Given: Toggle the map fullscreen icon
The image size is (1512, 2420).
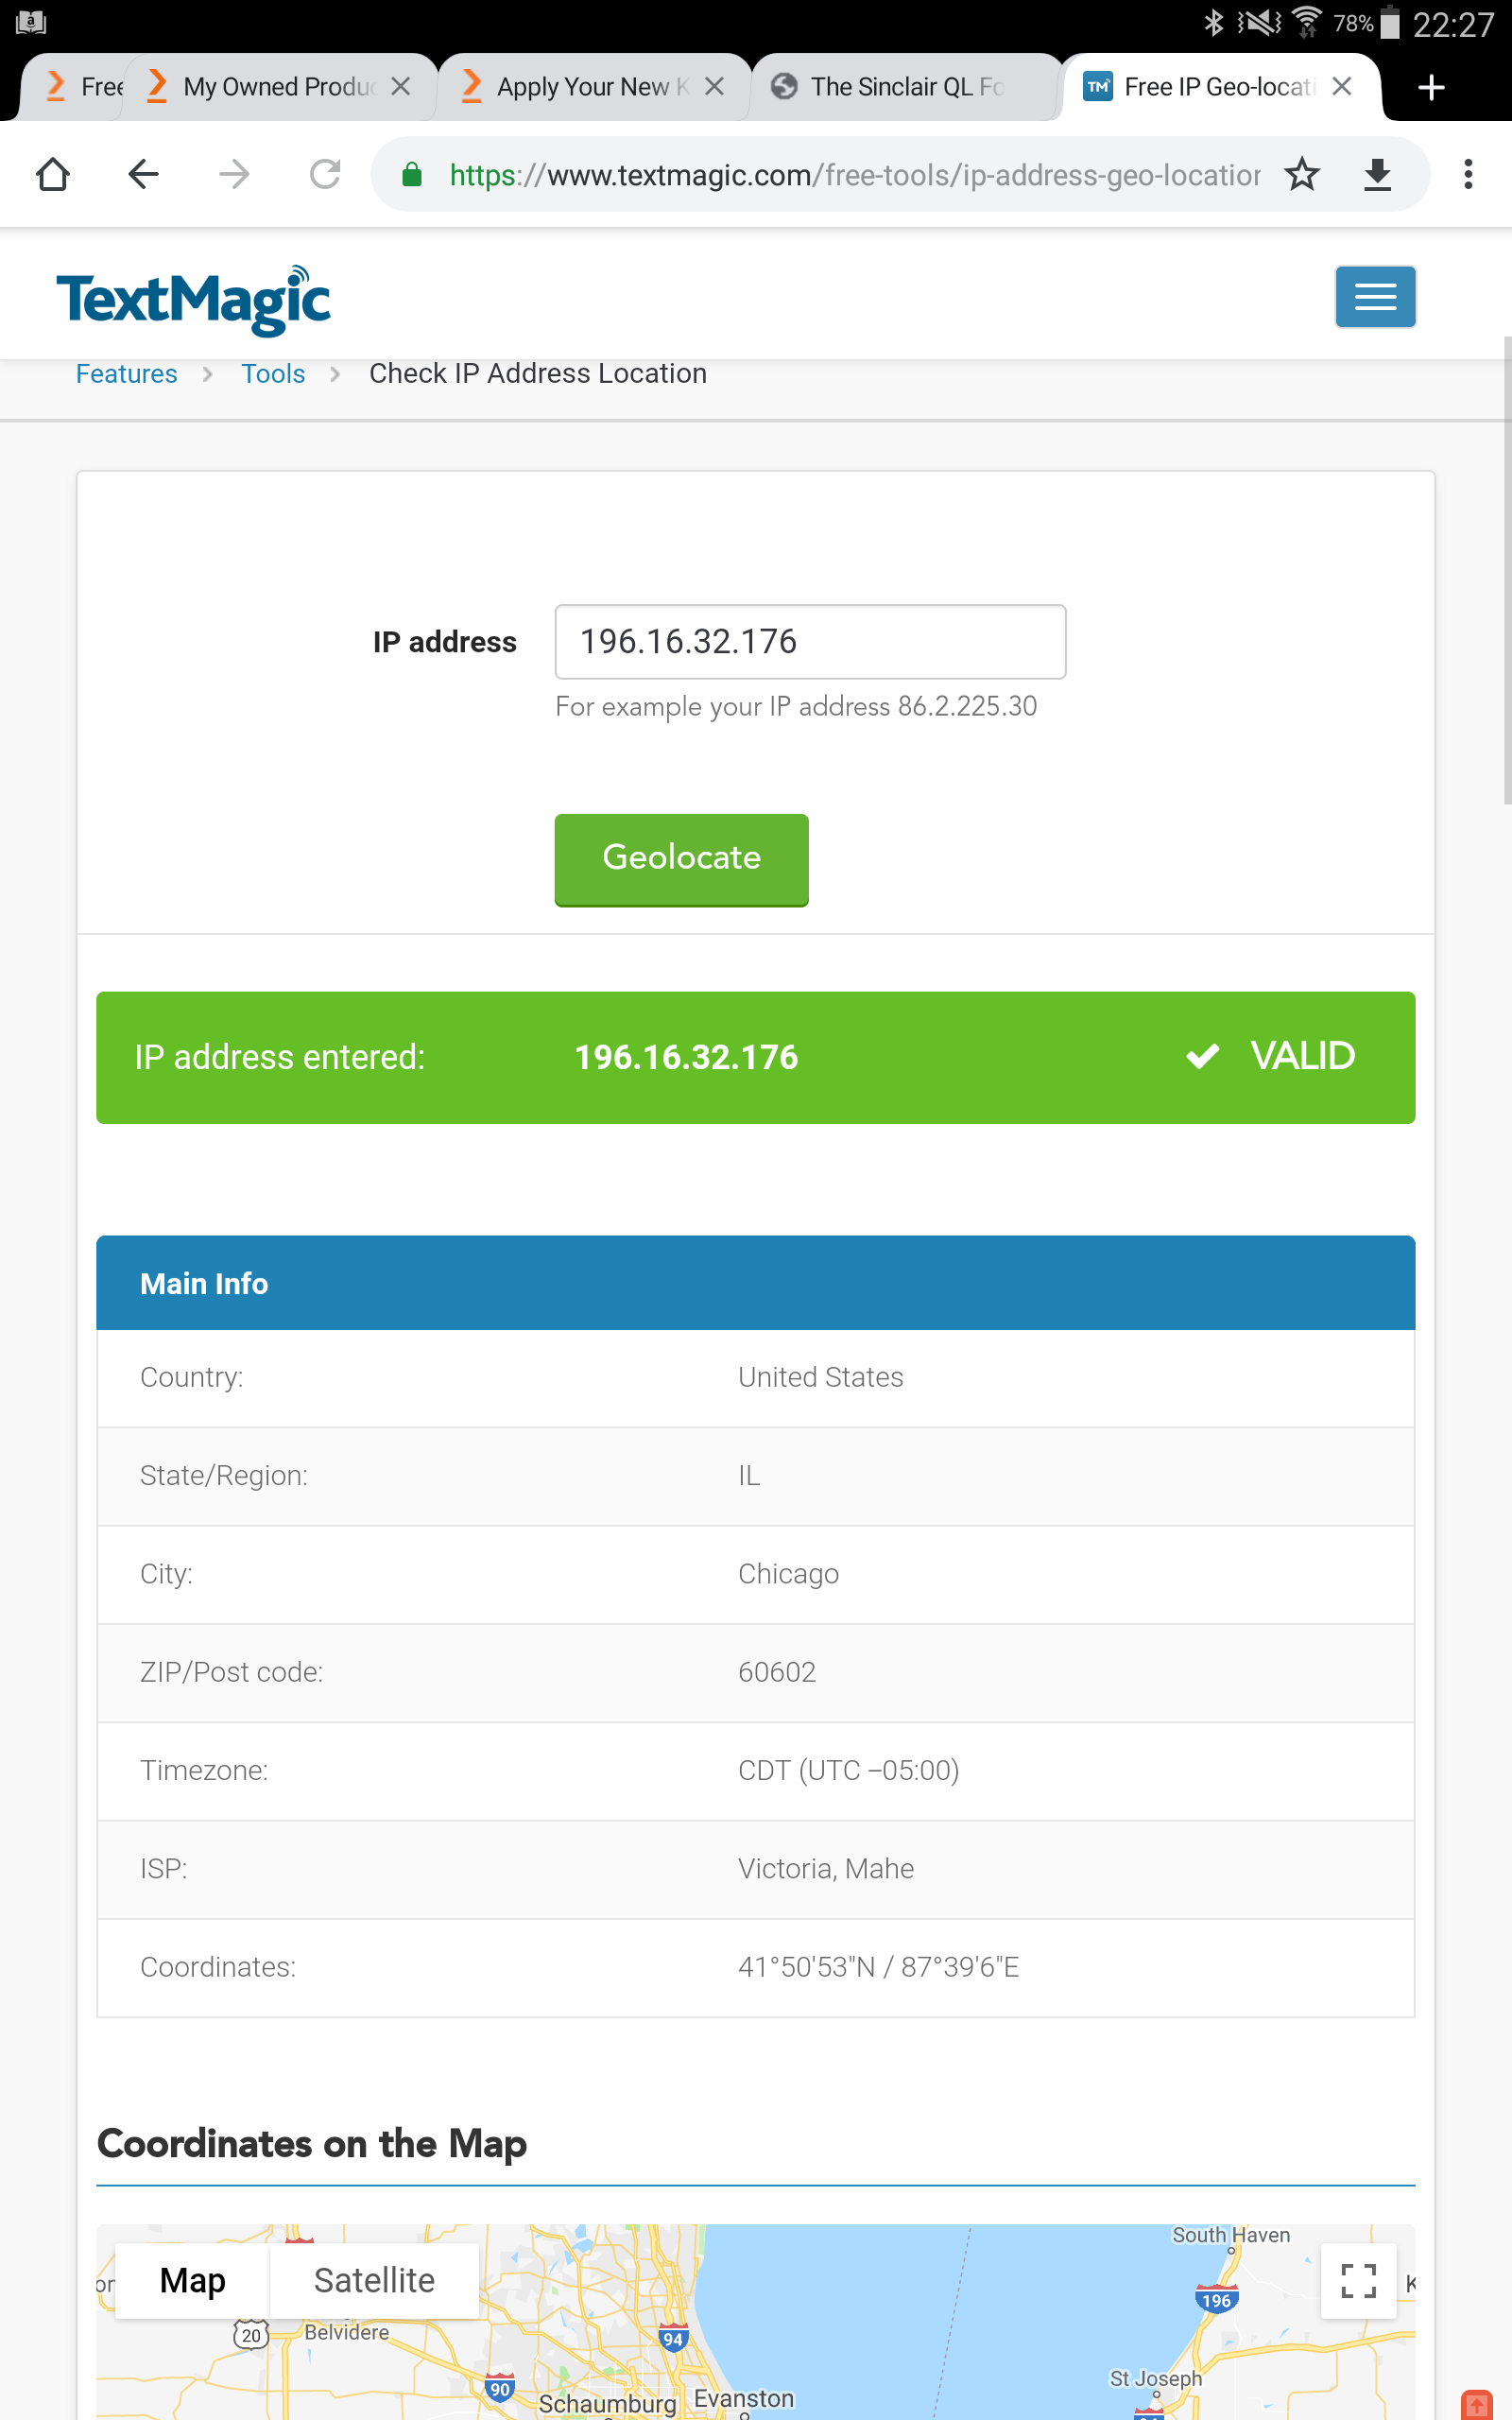Looking at the screenshot, I should pos(1358,2281).
